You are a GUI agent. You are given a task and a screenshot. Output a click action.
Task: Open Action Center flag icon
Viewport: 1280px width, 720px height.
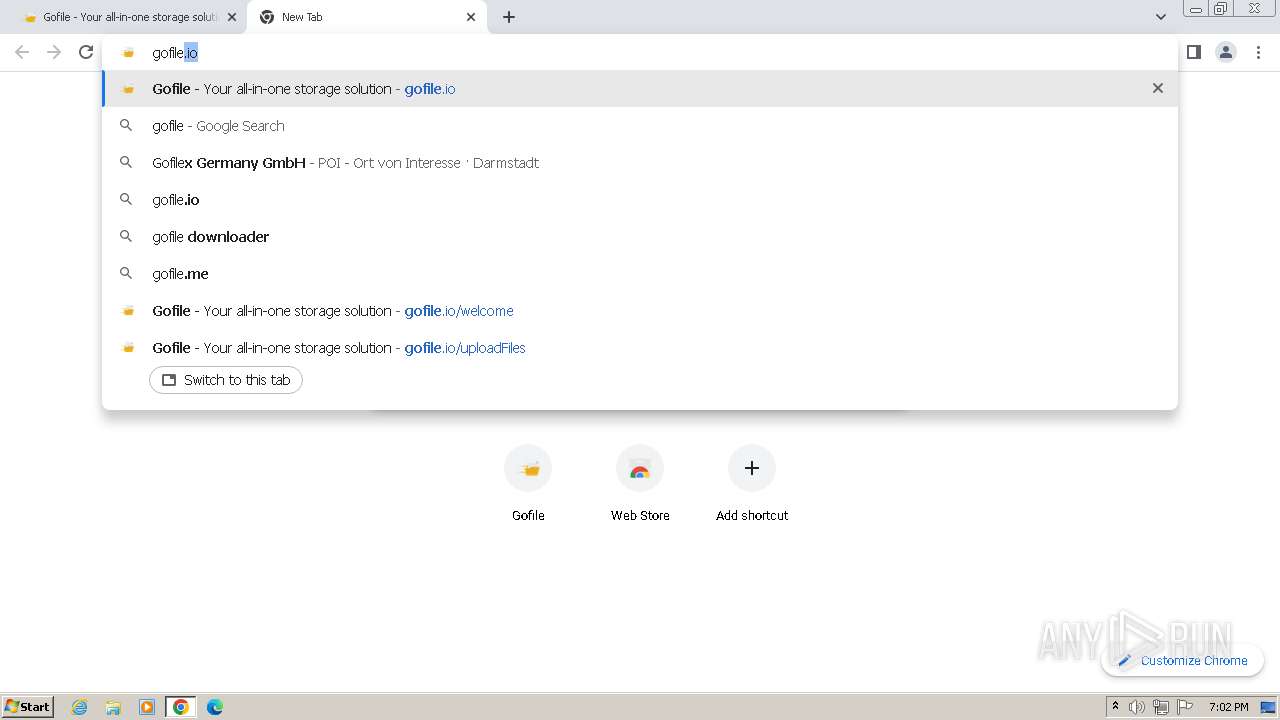click(1185, 707)
